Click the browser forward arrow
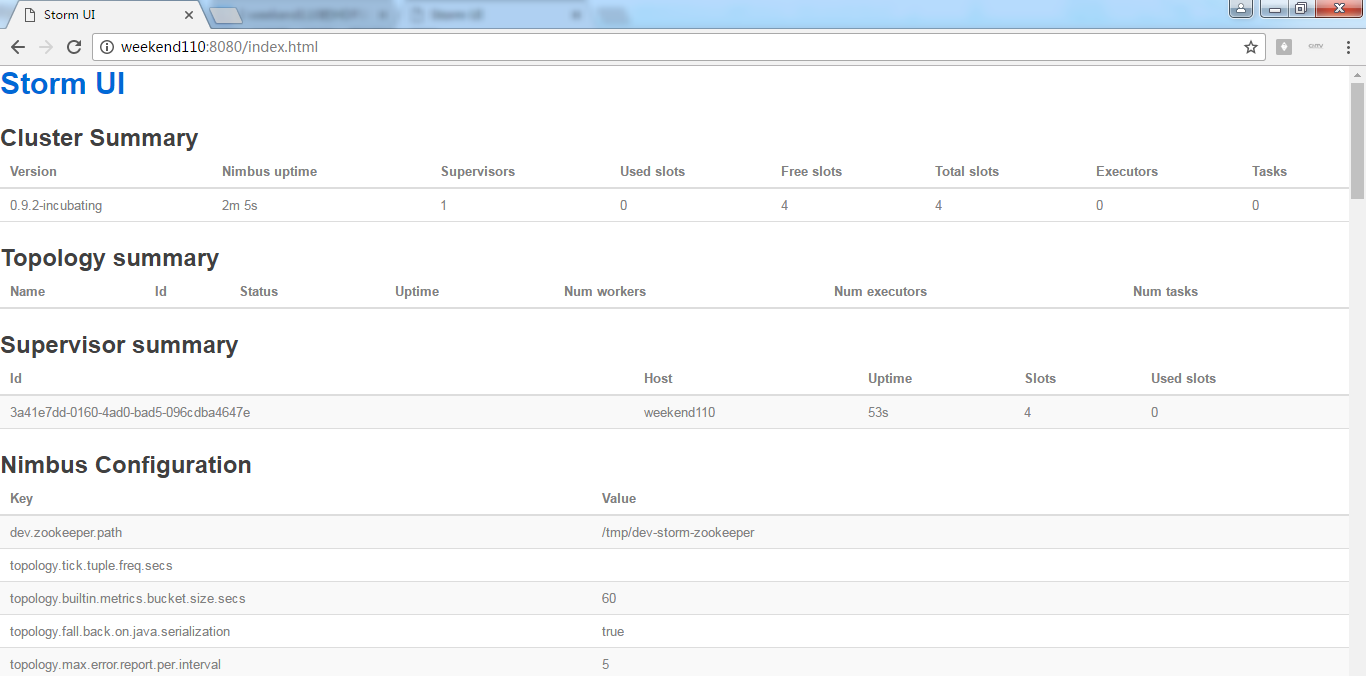Screen dimensions: 1366x676 (x=46, y=47)
